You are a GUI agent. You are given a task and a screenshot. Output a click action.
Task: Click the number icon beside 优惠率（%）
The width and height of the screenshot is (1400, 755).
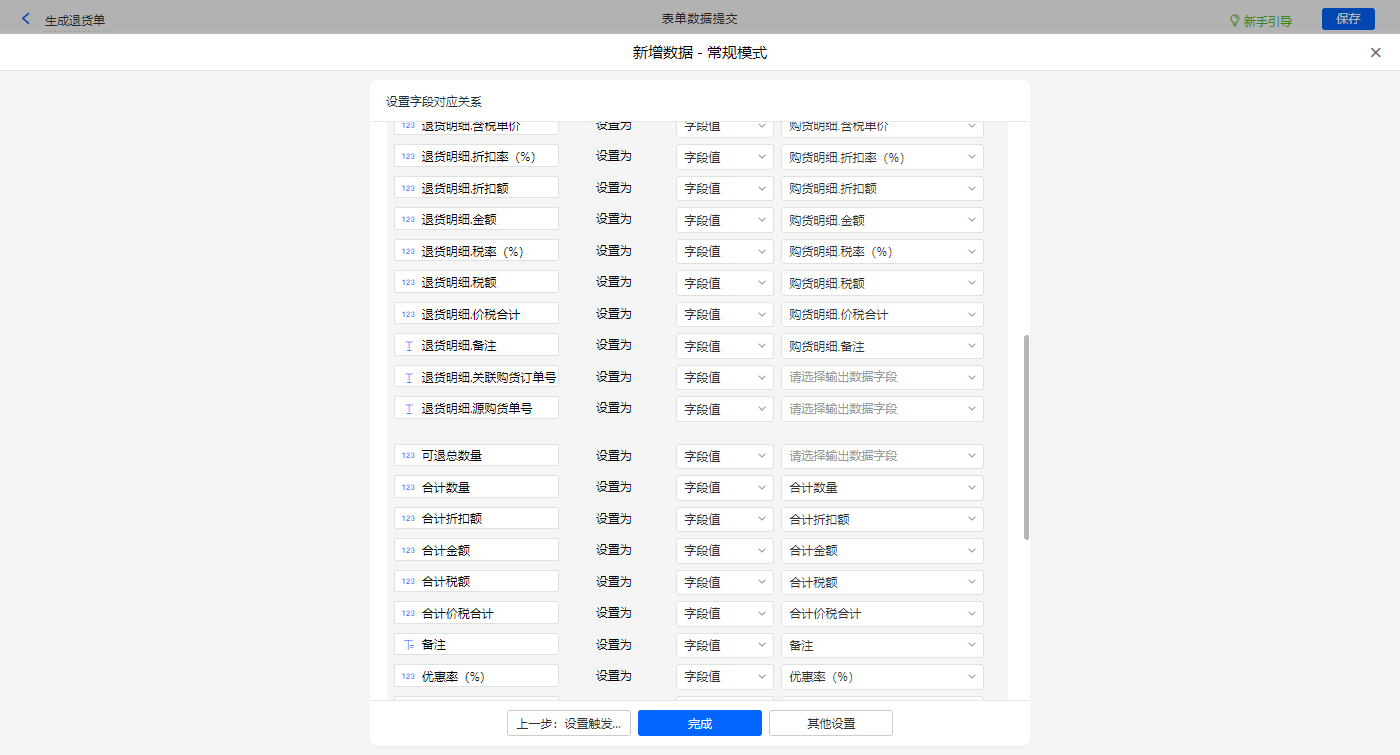pyautogui.click(x=408, y=677)
